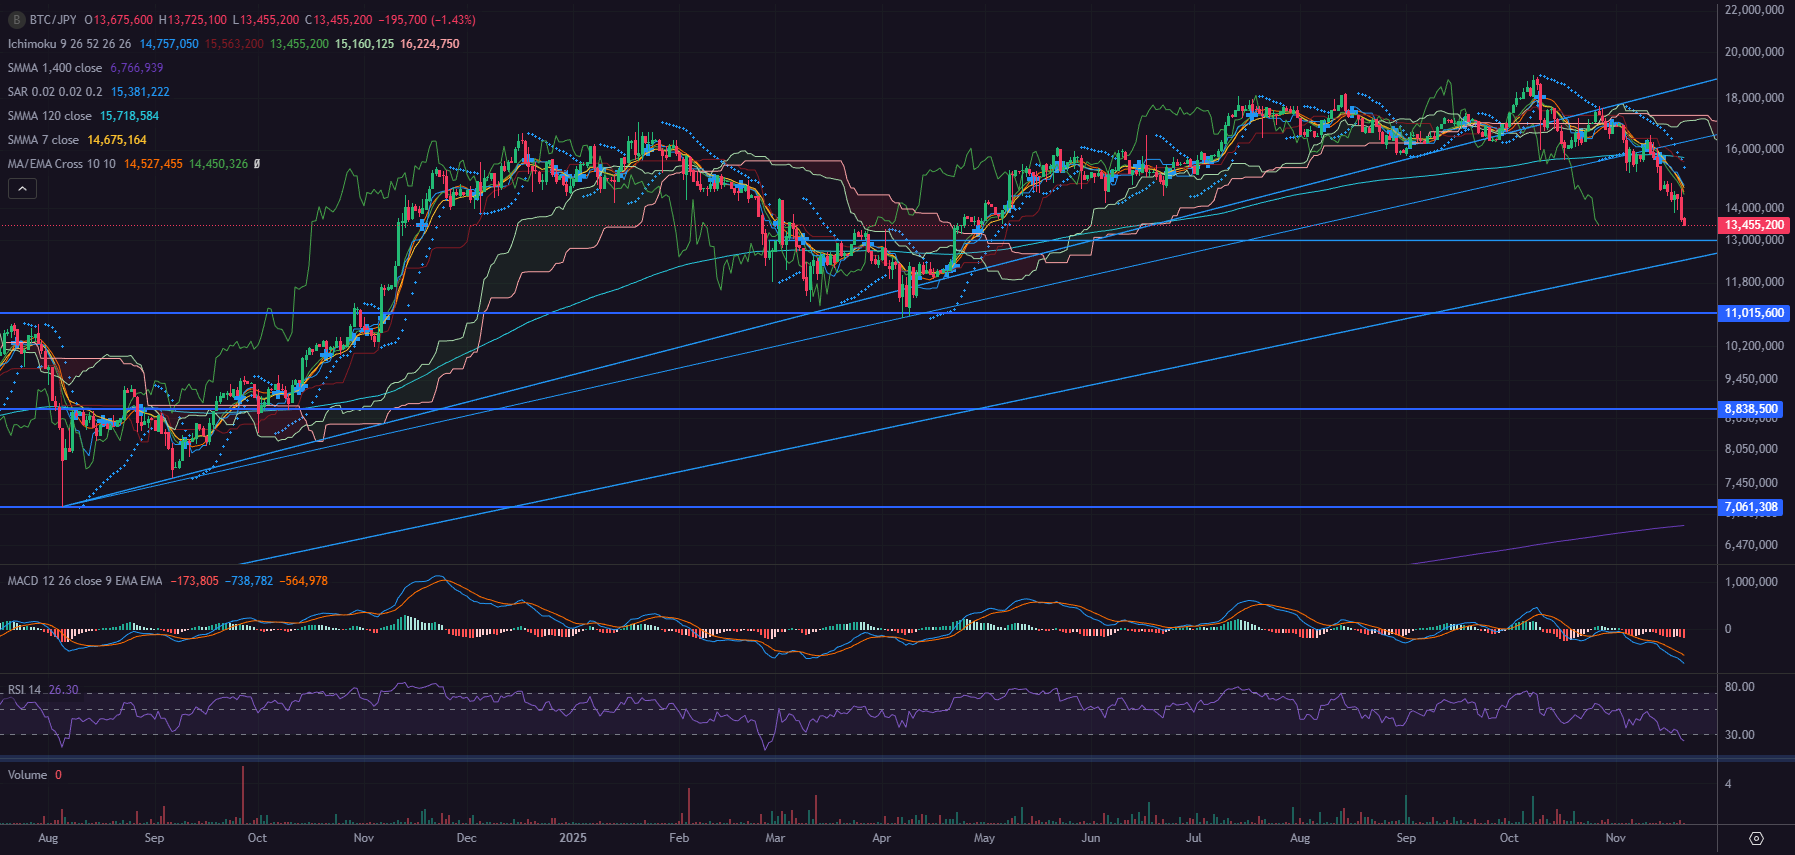Select the 8,838,500 horizontal line price label
This screenshot has width=1795, height=855.
(x=1752, y=409)
